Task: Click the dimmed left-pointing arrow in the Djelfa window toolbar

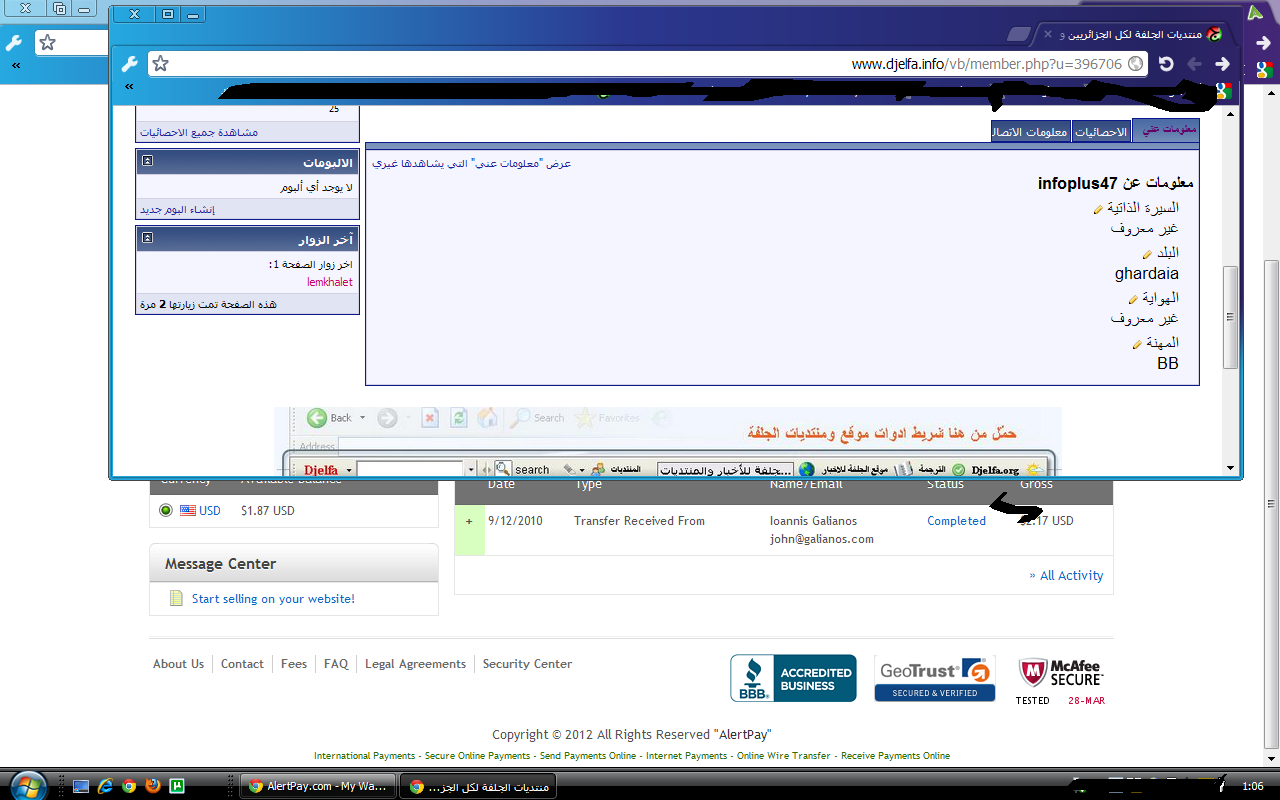Action: pos(1194,64)
